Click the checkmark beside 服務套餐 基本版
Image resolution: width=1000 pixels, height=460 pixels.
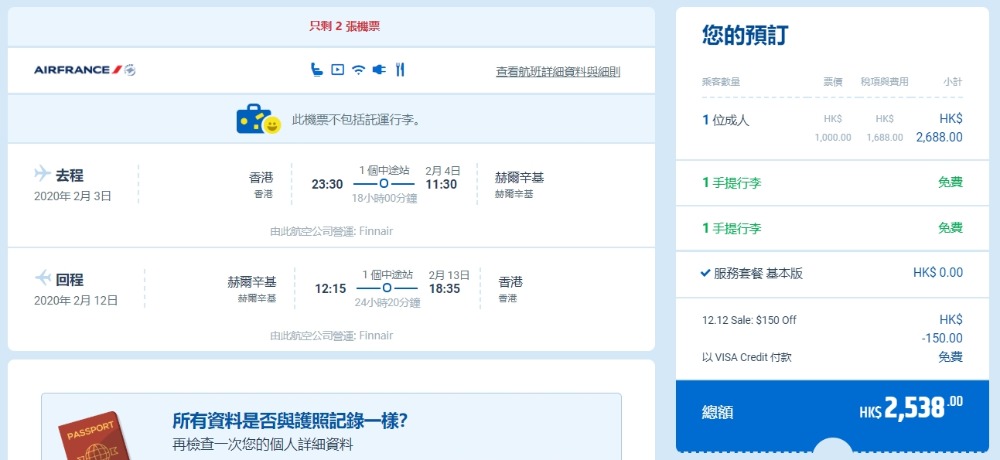[x=706, y=272]
